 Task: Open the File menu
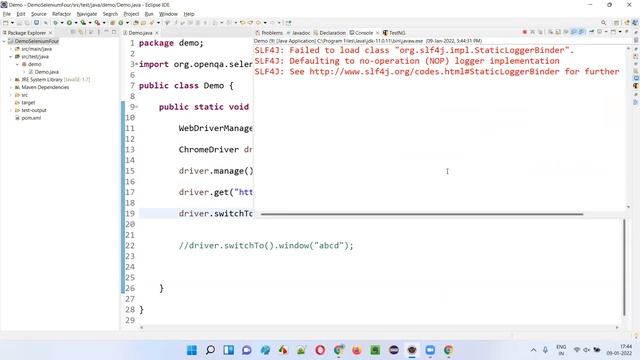(x=7, y=14)
